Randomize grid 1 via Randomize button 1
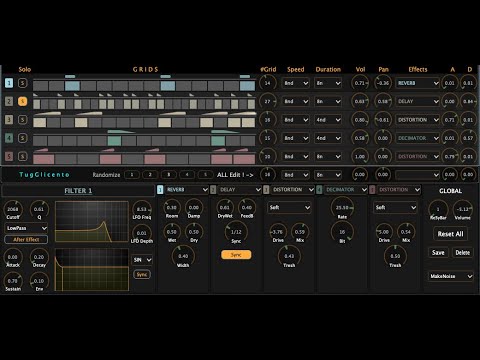 132,175
